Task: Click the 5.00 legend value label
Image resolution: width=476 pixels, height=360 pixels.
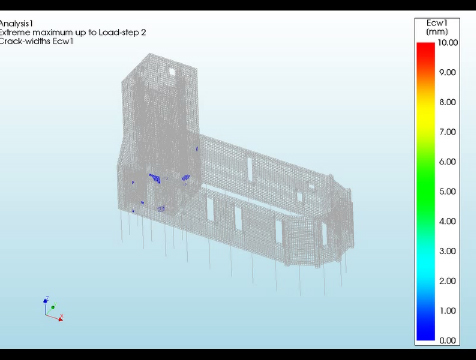Action: tap(447, 191)
